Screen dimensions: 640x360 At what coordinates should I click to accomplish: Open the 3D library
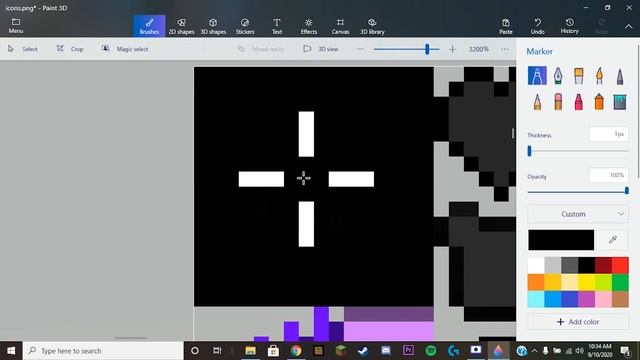pos(372,26)
